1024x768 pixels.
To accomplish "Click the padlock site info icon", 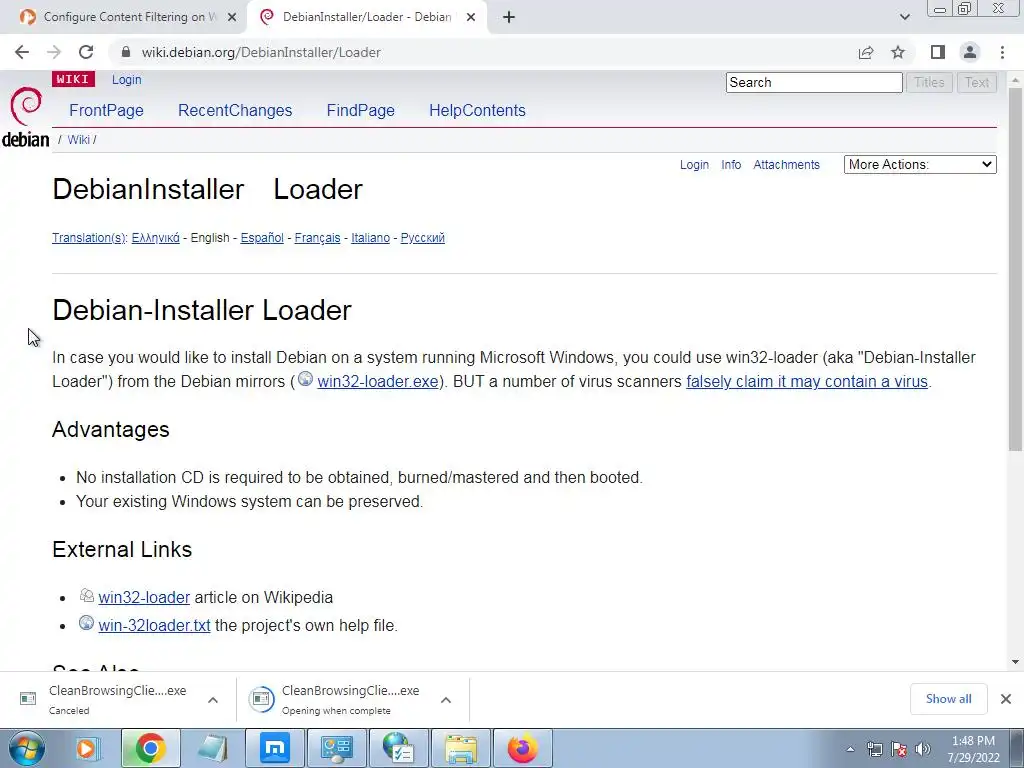I will click(126, 52).
